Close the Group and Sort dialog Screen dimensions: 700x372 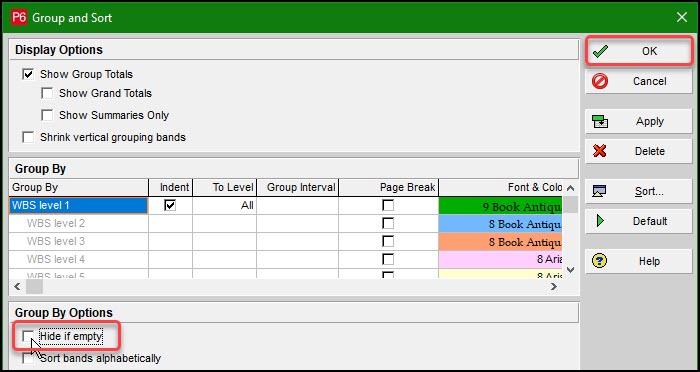(682, 17)
